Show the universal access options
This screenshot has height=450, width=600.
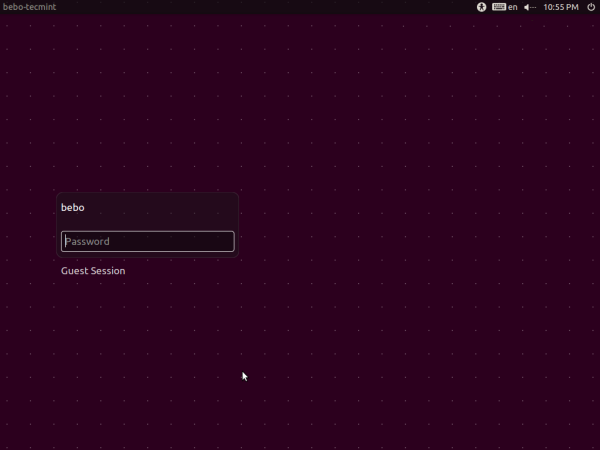tap(481, 7)
